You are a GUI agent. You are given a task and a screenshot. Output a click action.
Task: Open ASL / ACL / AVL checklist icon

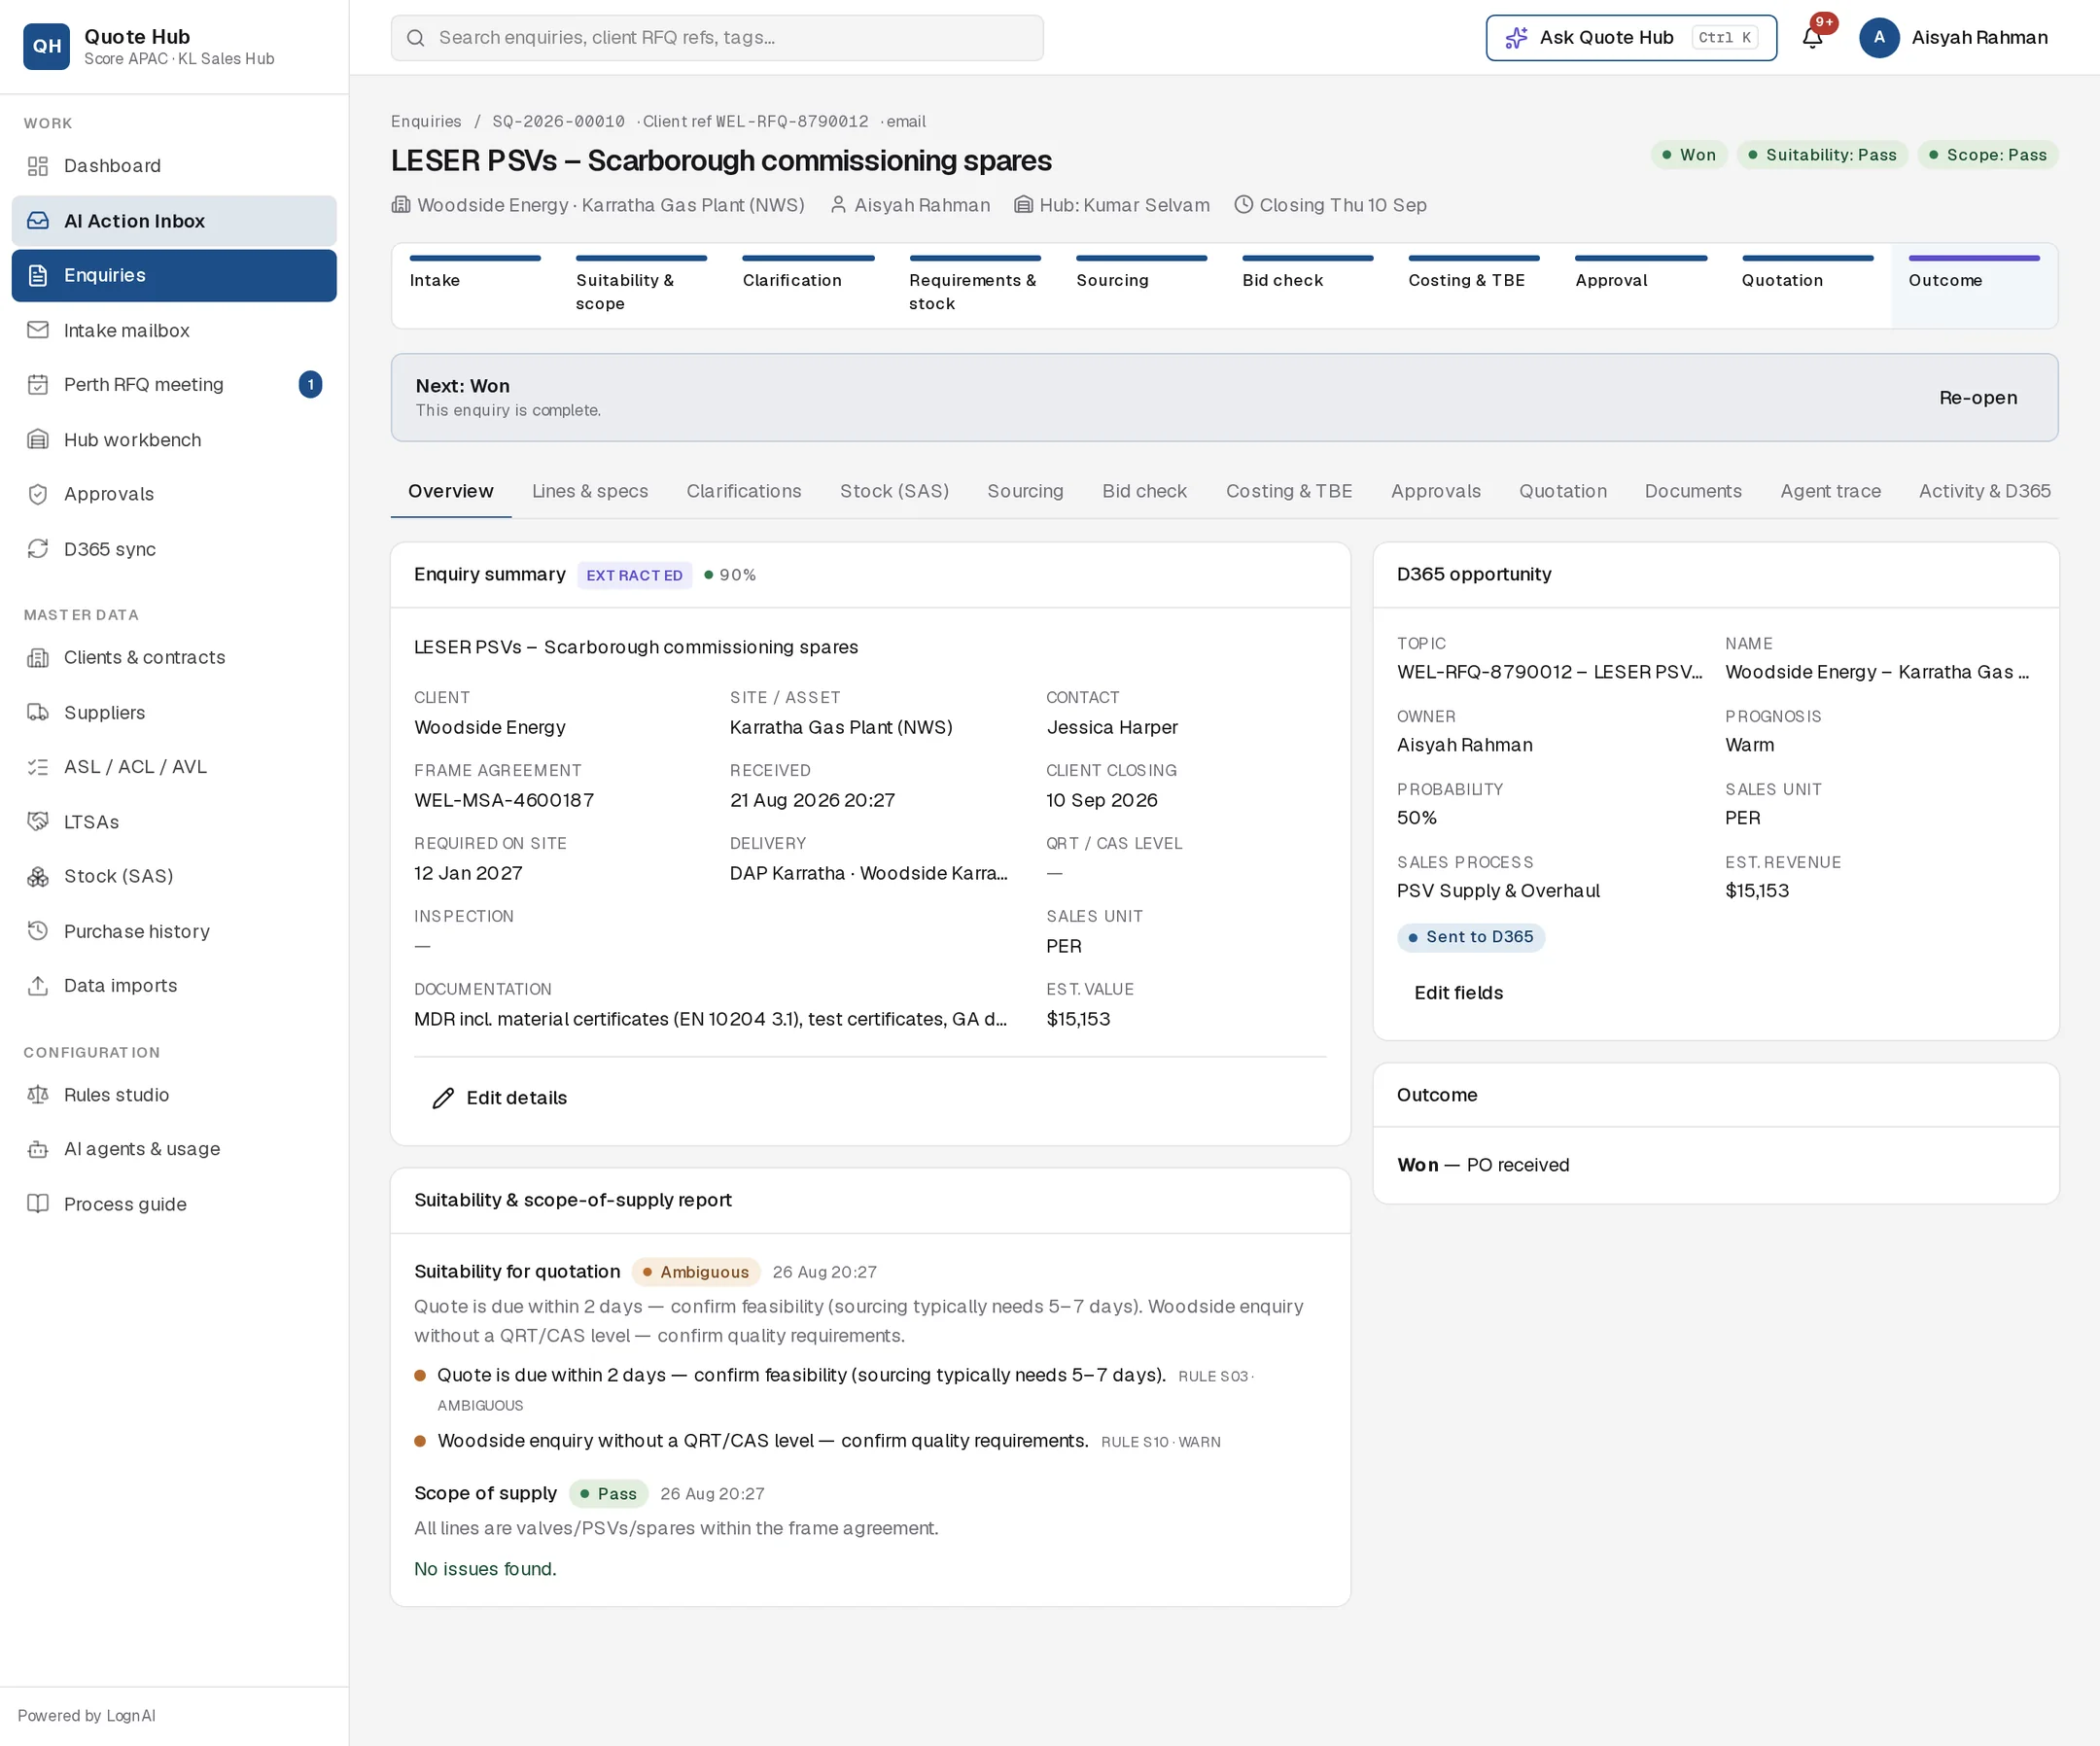coord(38,767)
